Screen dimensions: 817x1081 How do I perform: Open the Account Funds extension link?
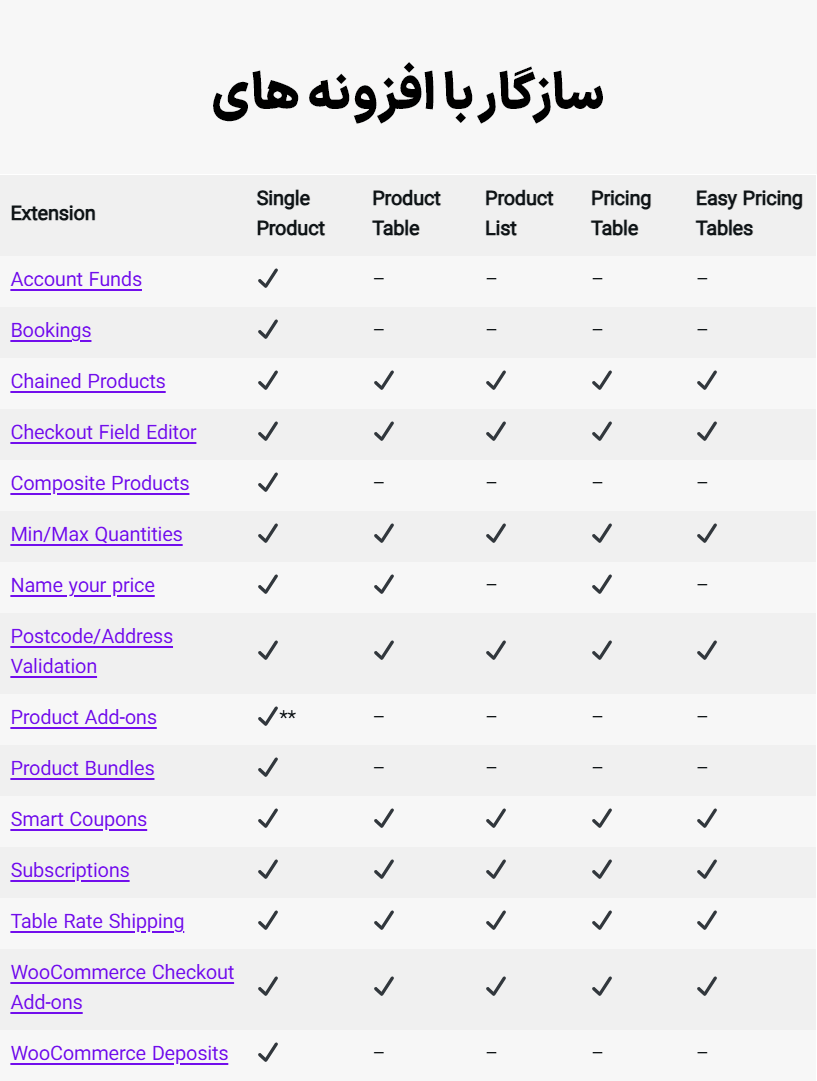[76, 280]
